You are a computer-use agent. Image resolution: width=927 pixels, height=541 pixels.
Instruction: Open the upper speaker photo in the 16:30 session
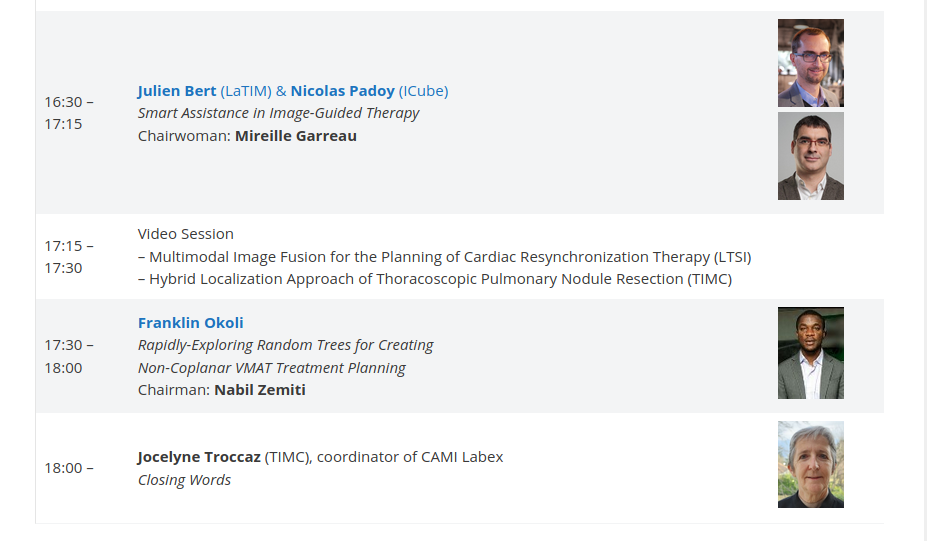point(811,63)
